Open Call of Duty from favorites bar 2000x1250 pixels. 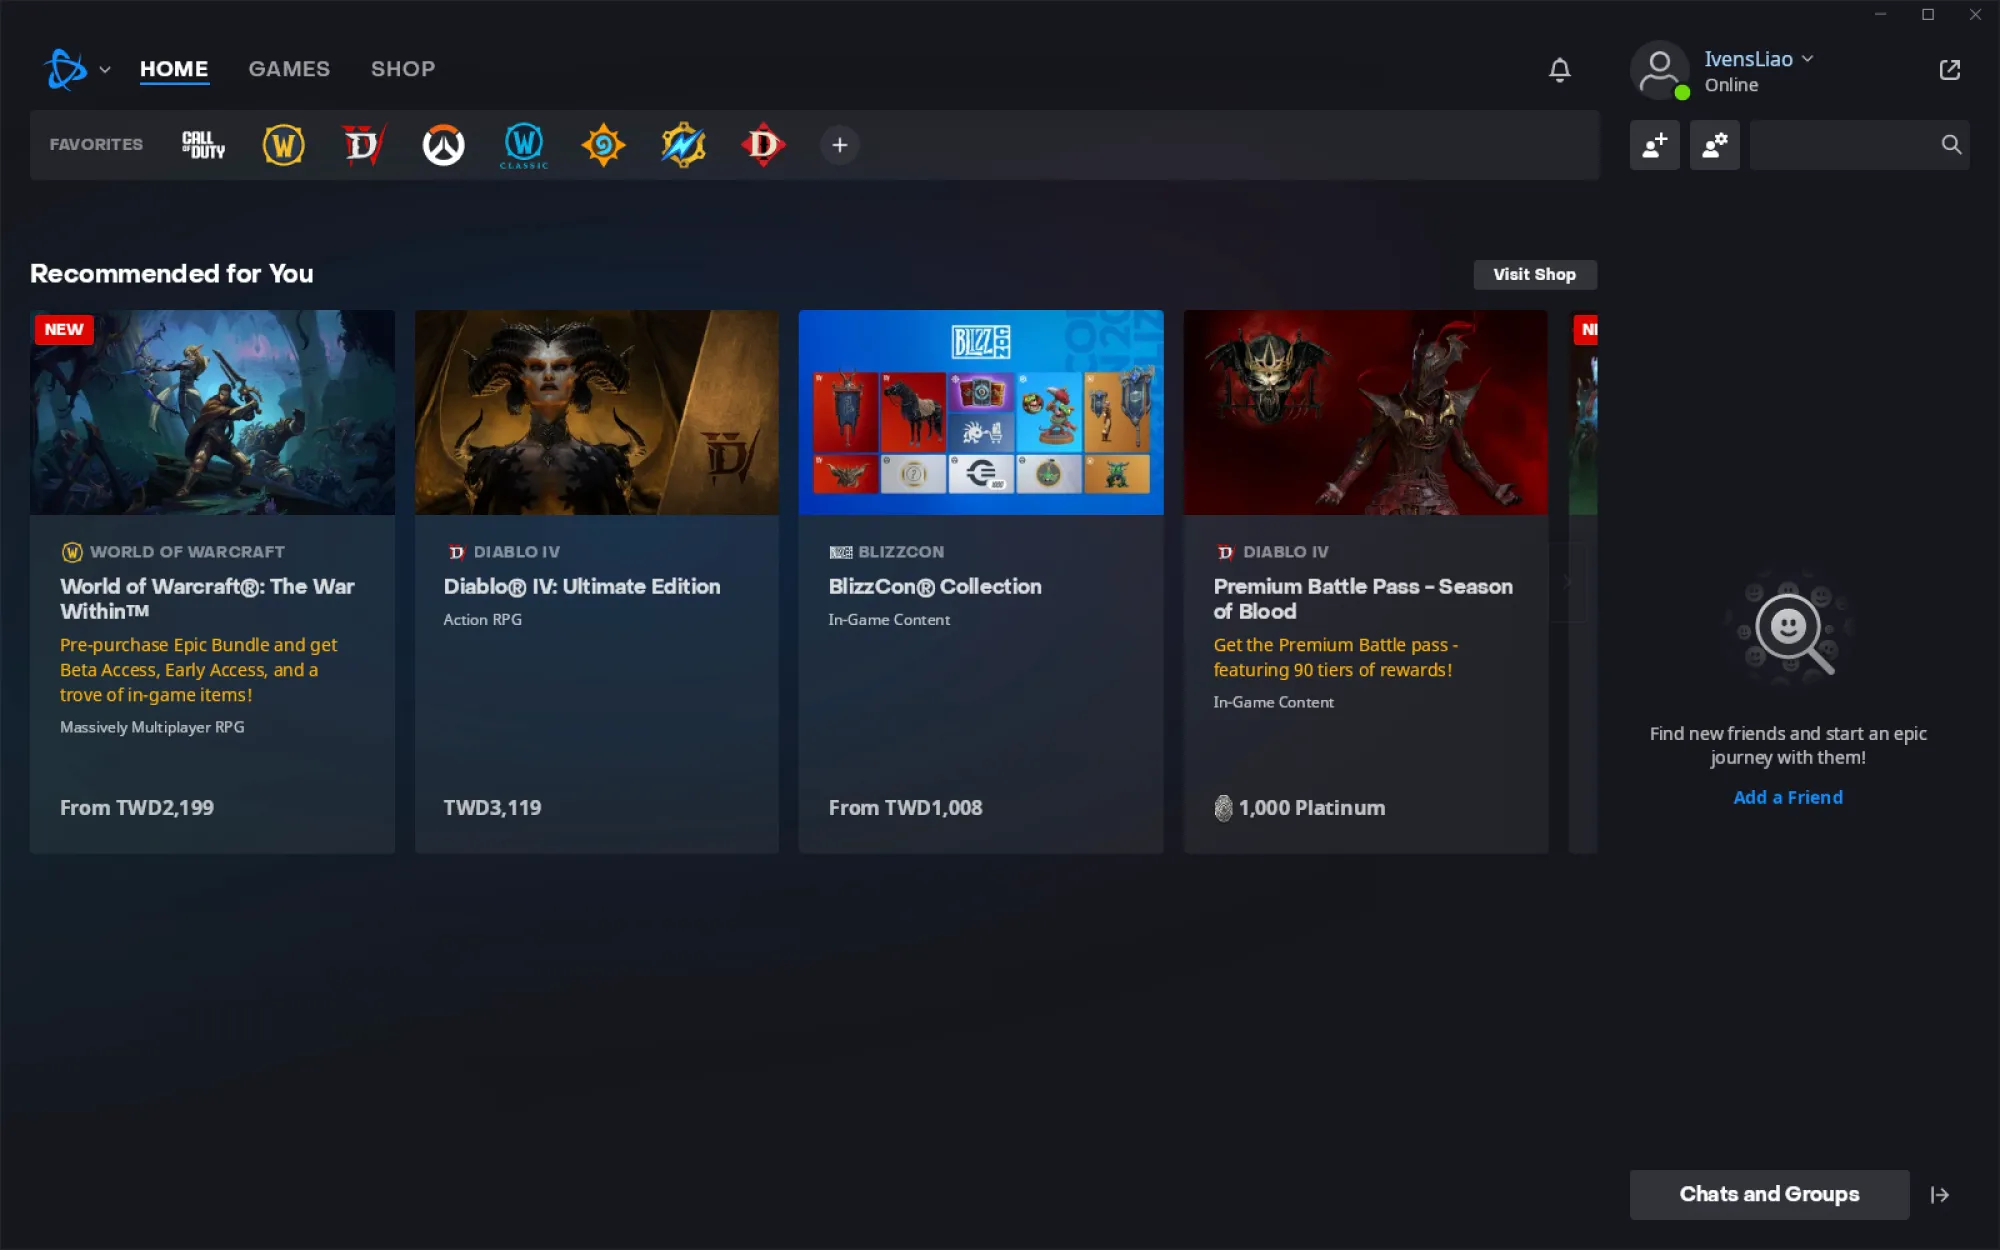pos(203,145)
